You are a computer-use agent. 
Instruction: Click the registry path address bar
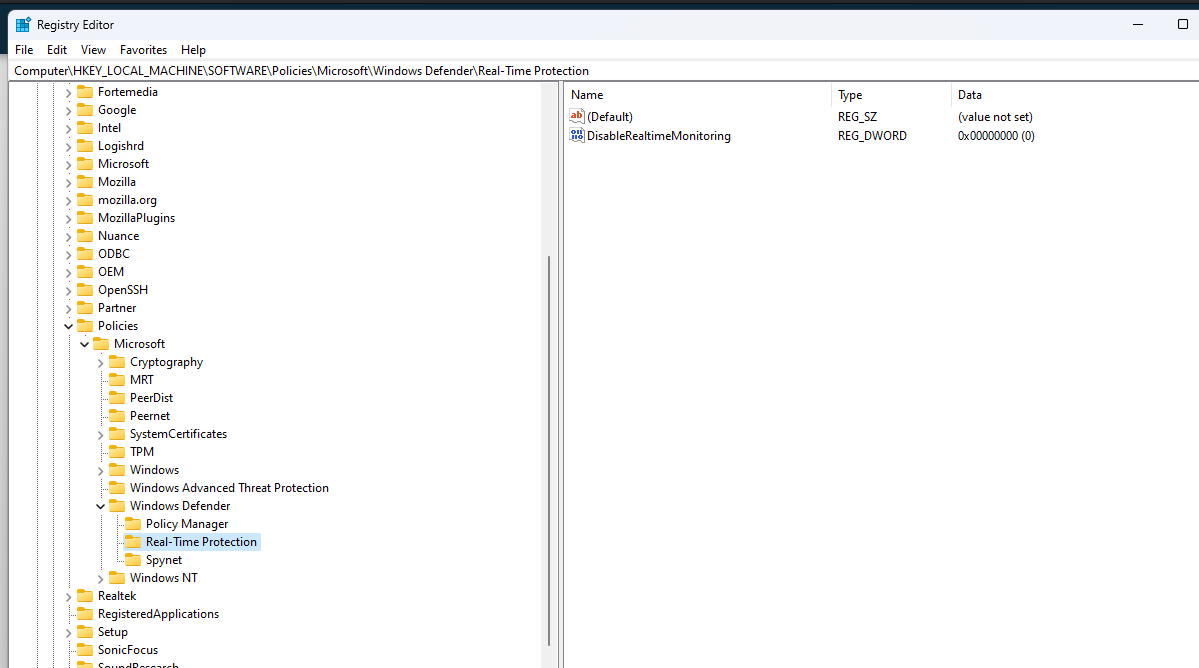604,70
